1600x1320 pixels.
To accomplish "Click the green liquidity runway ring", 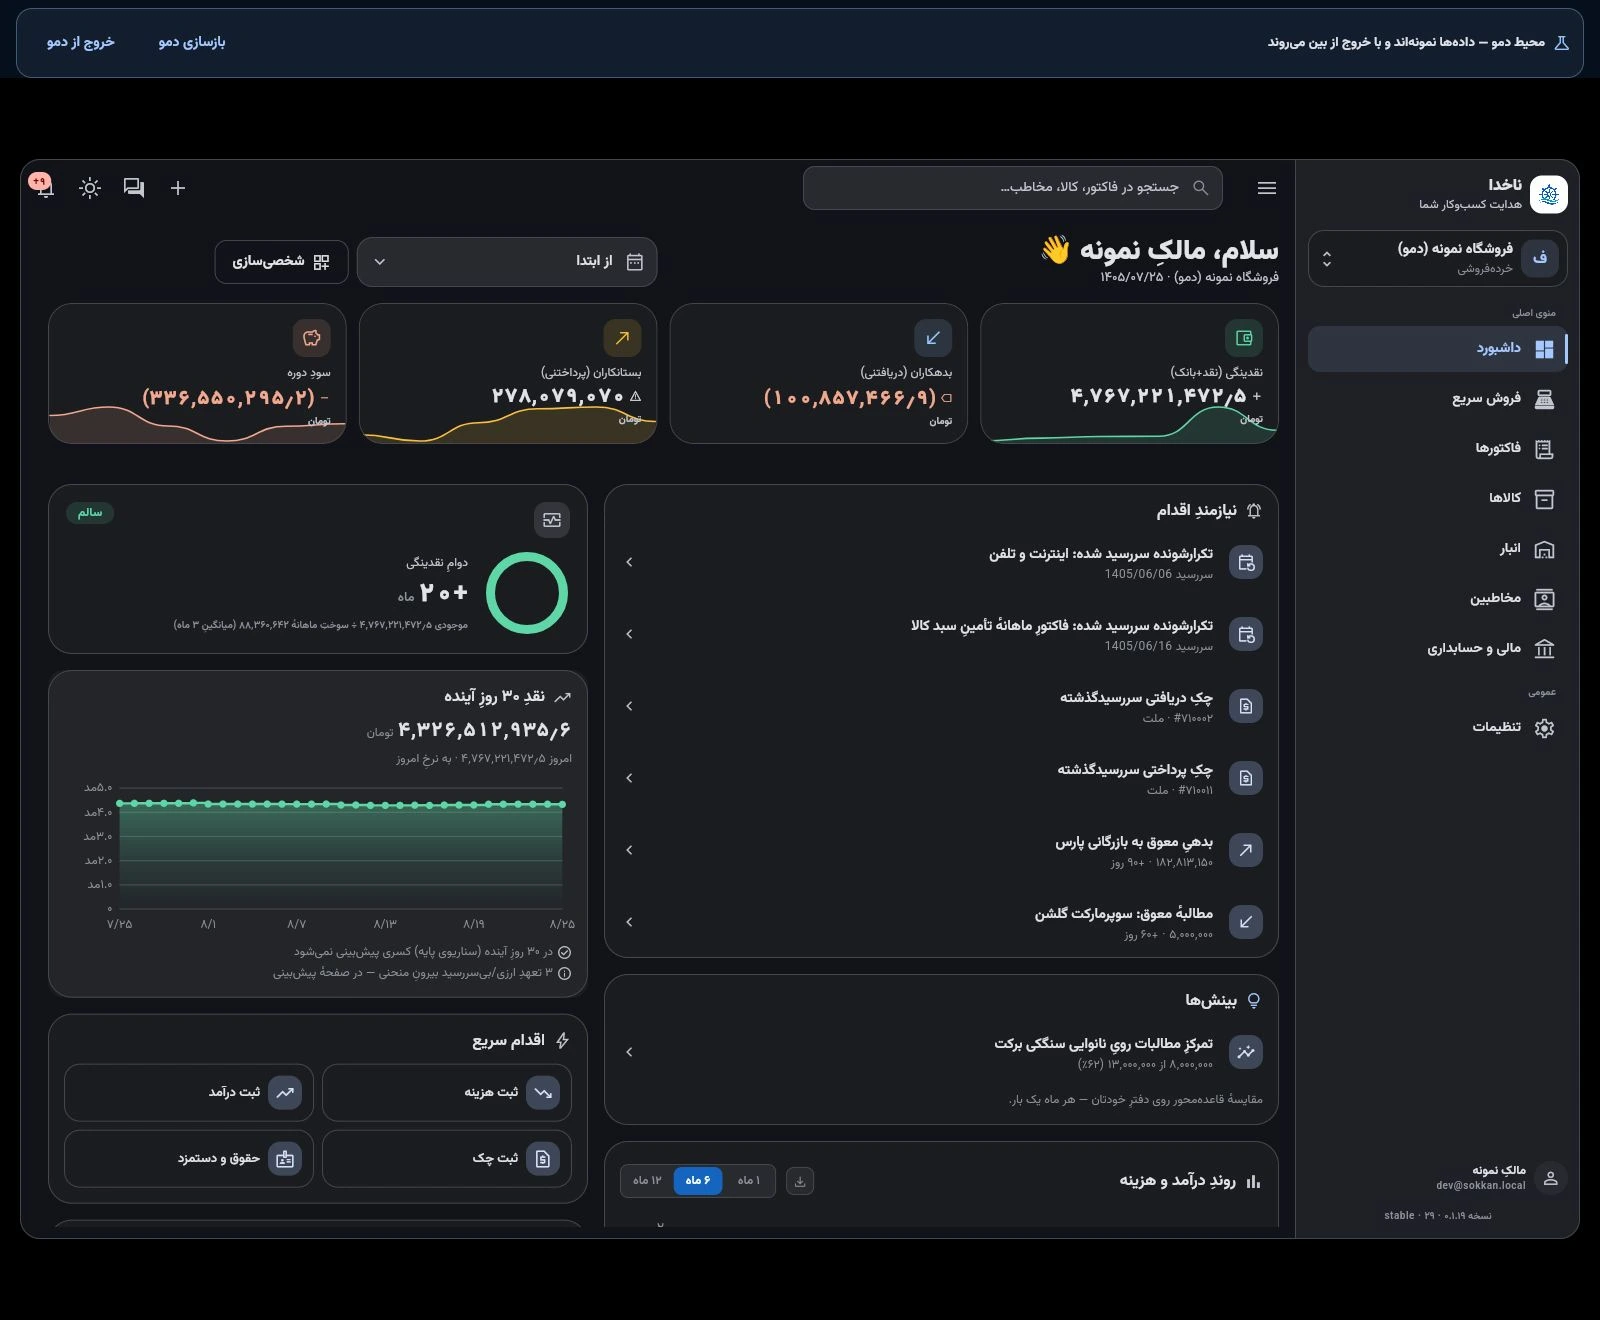I will pos(527,593).
